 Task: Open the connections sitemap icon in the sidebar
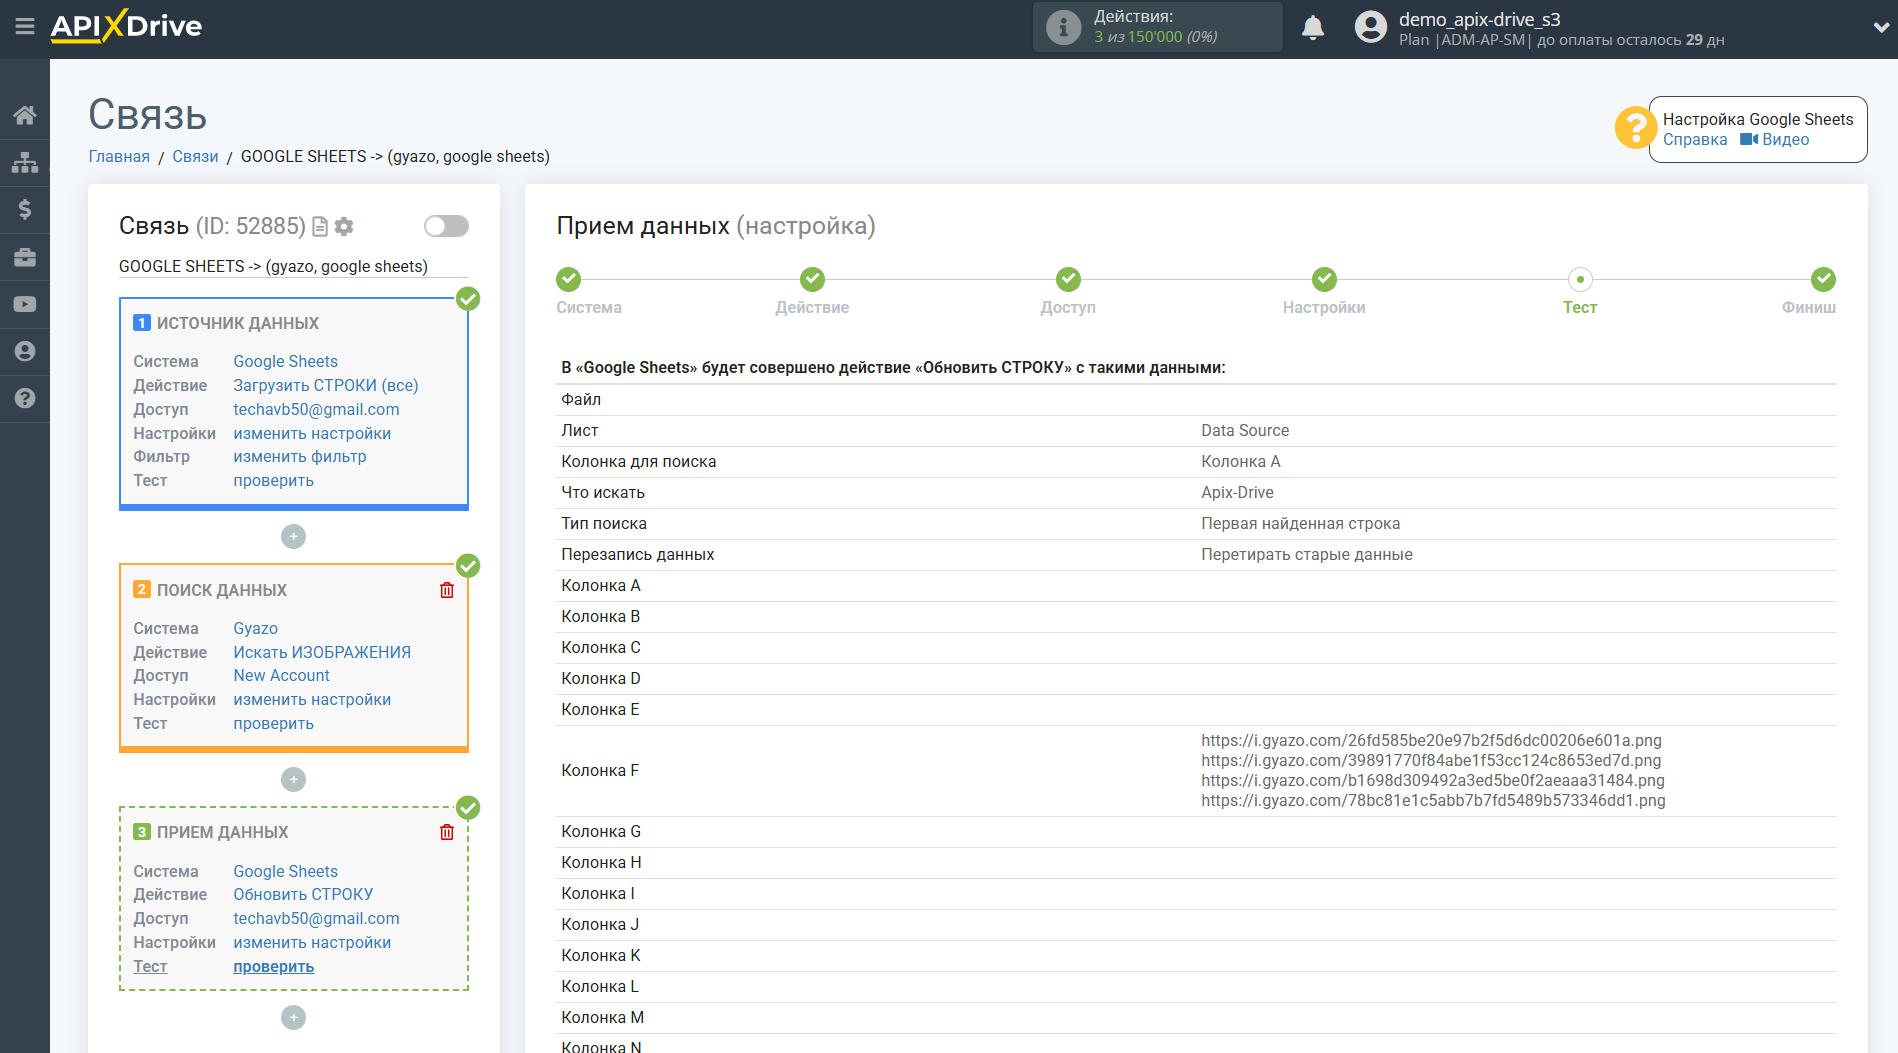(x=25, y=162)
